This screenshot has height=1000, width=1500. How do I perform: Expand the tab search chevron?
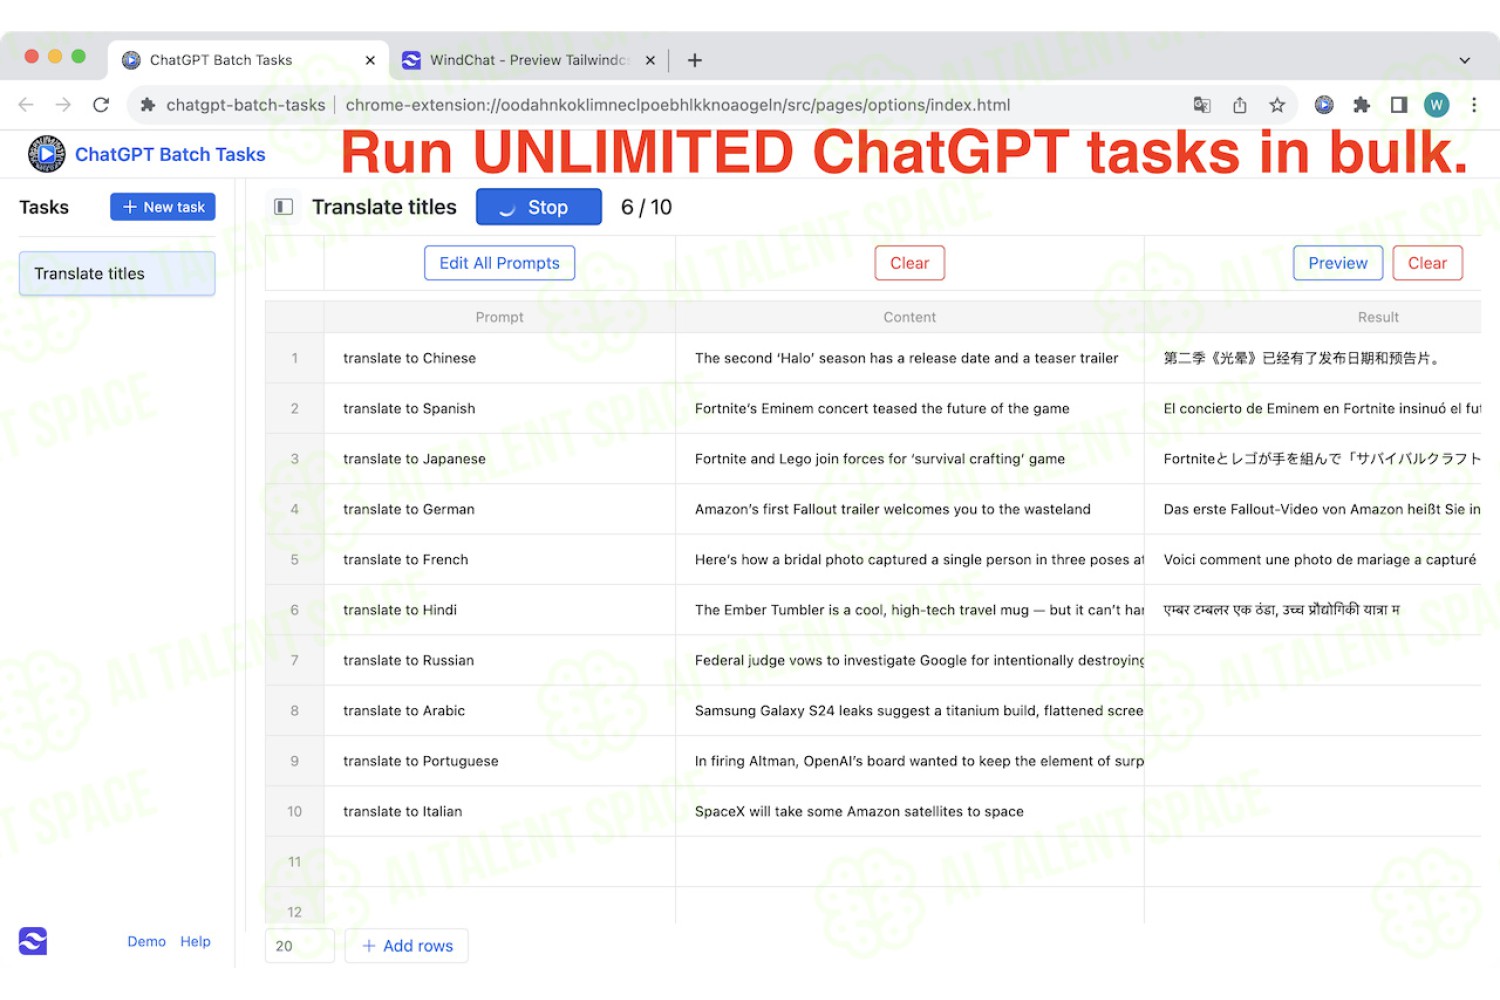coord(1464,60)
